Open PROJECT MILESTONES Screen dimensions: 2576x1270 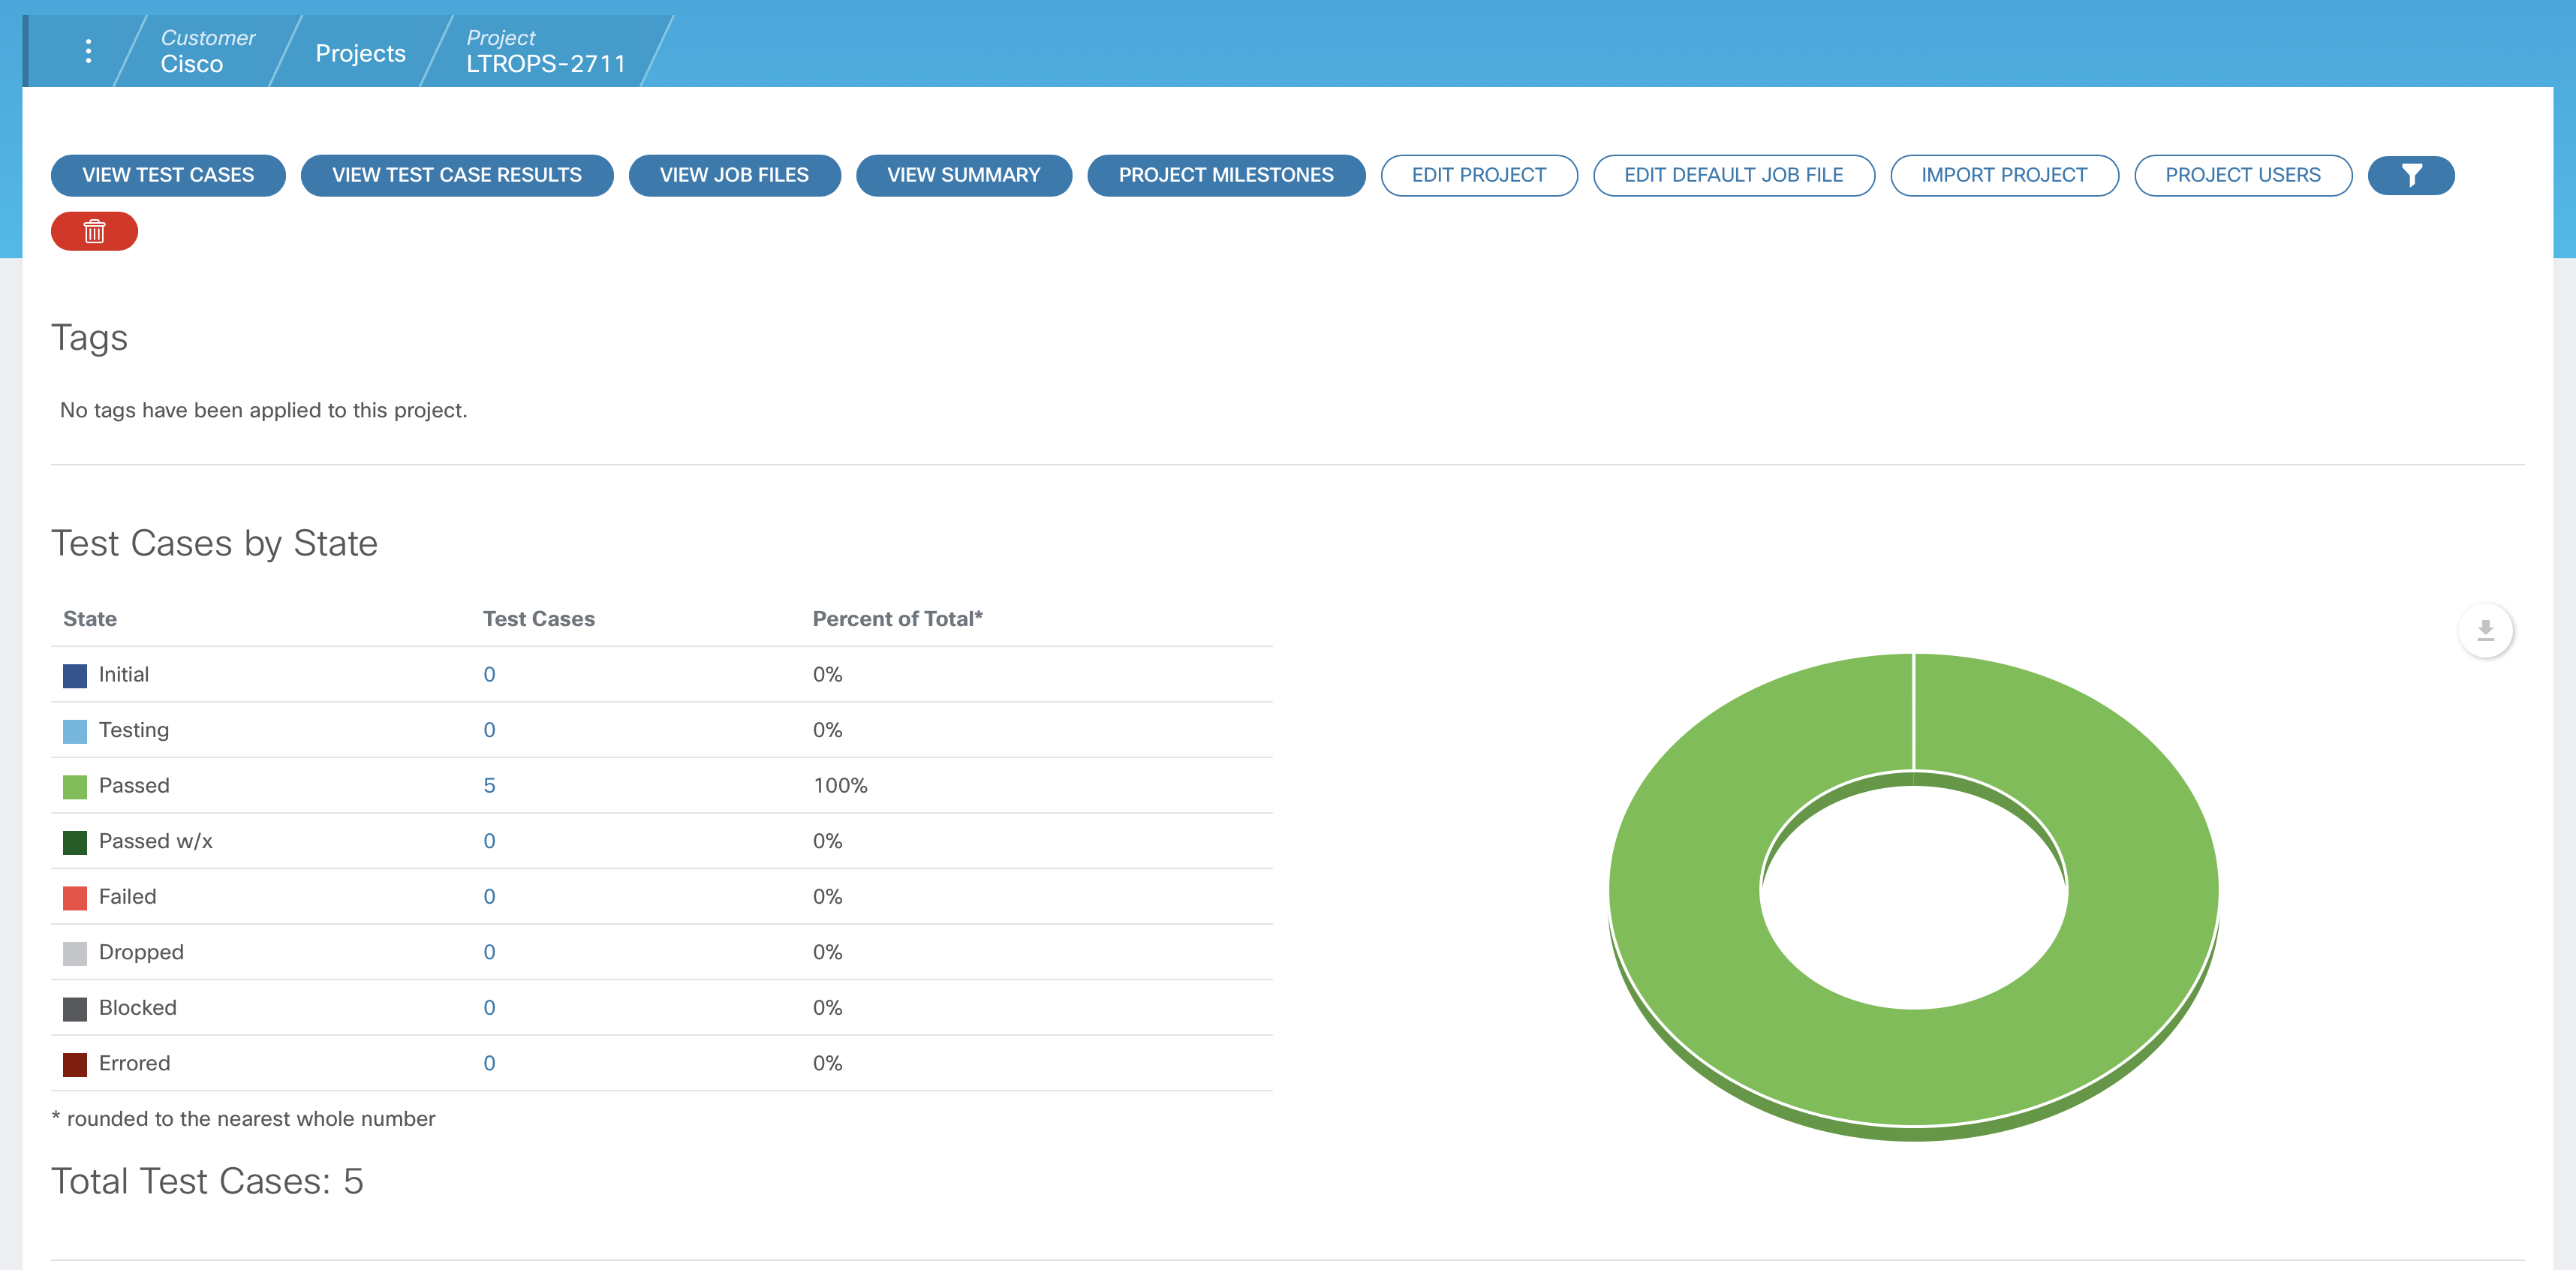[x=1225, y=175]
